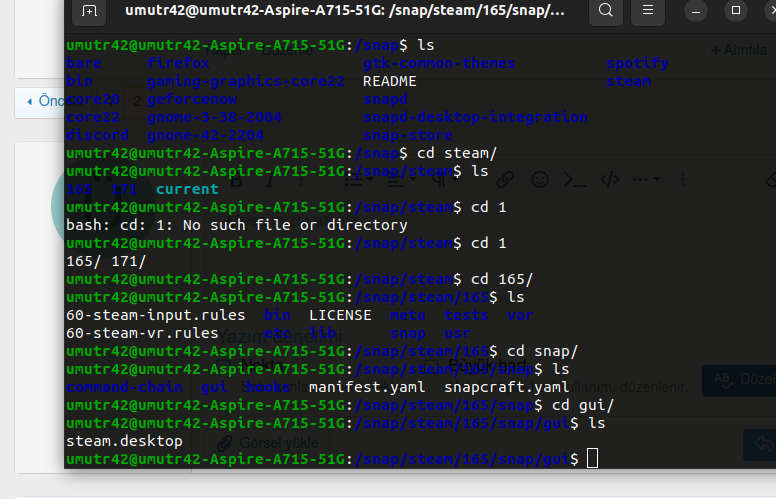Click the reply arrow button
Screen dimensions: 776x499
click(760, 444)
